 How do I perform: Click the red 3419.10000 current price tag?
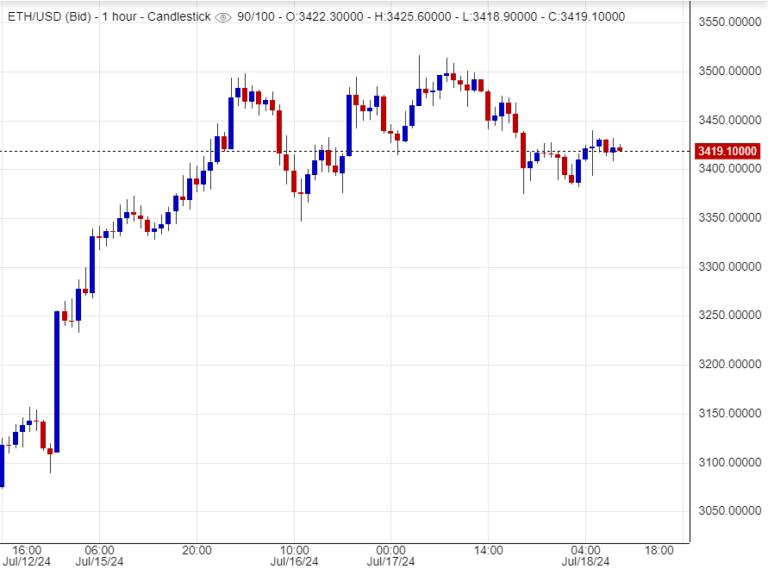(728, 151)
